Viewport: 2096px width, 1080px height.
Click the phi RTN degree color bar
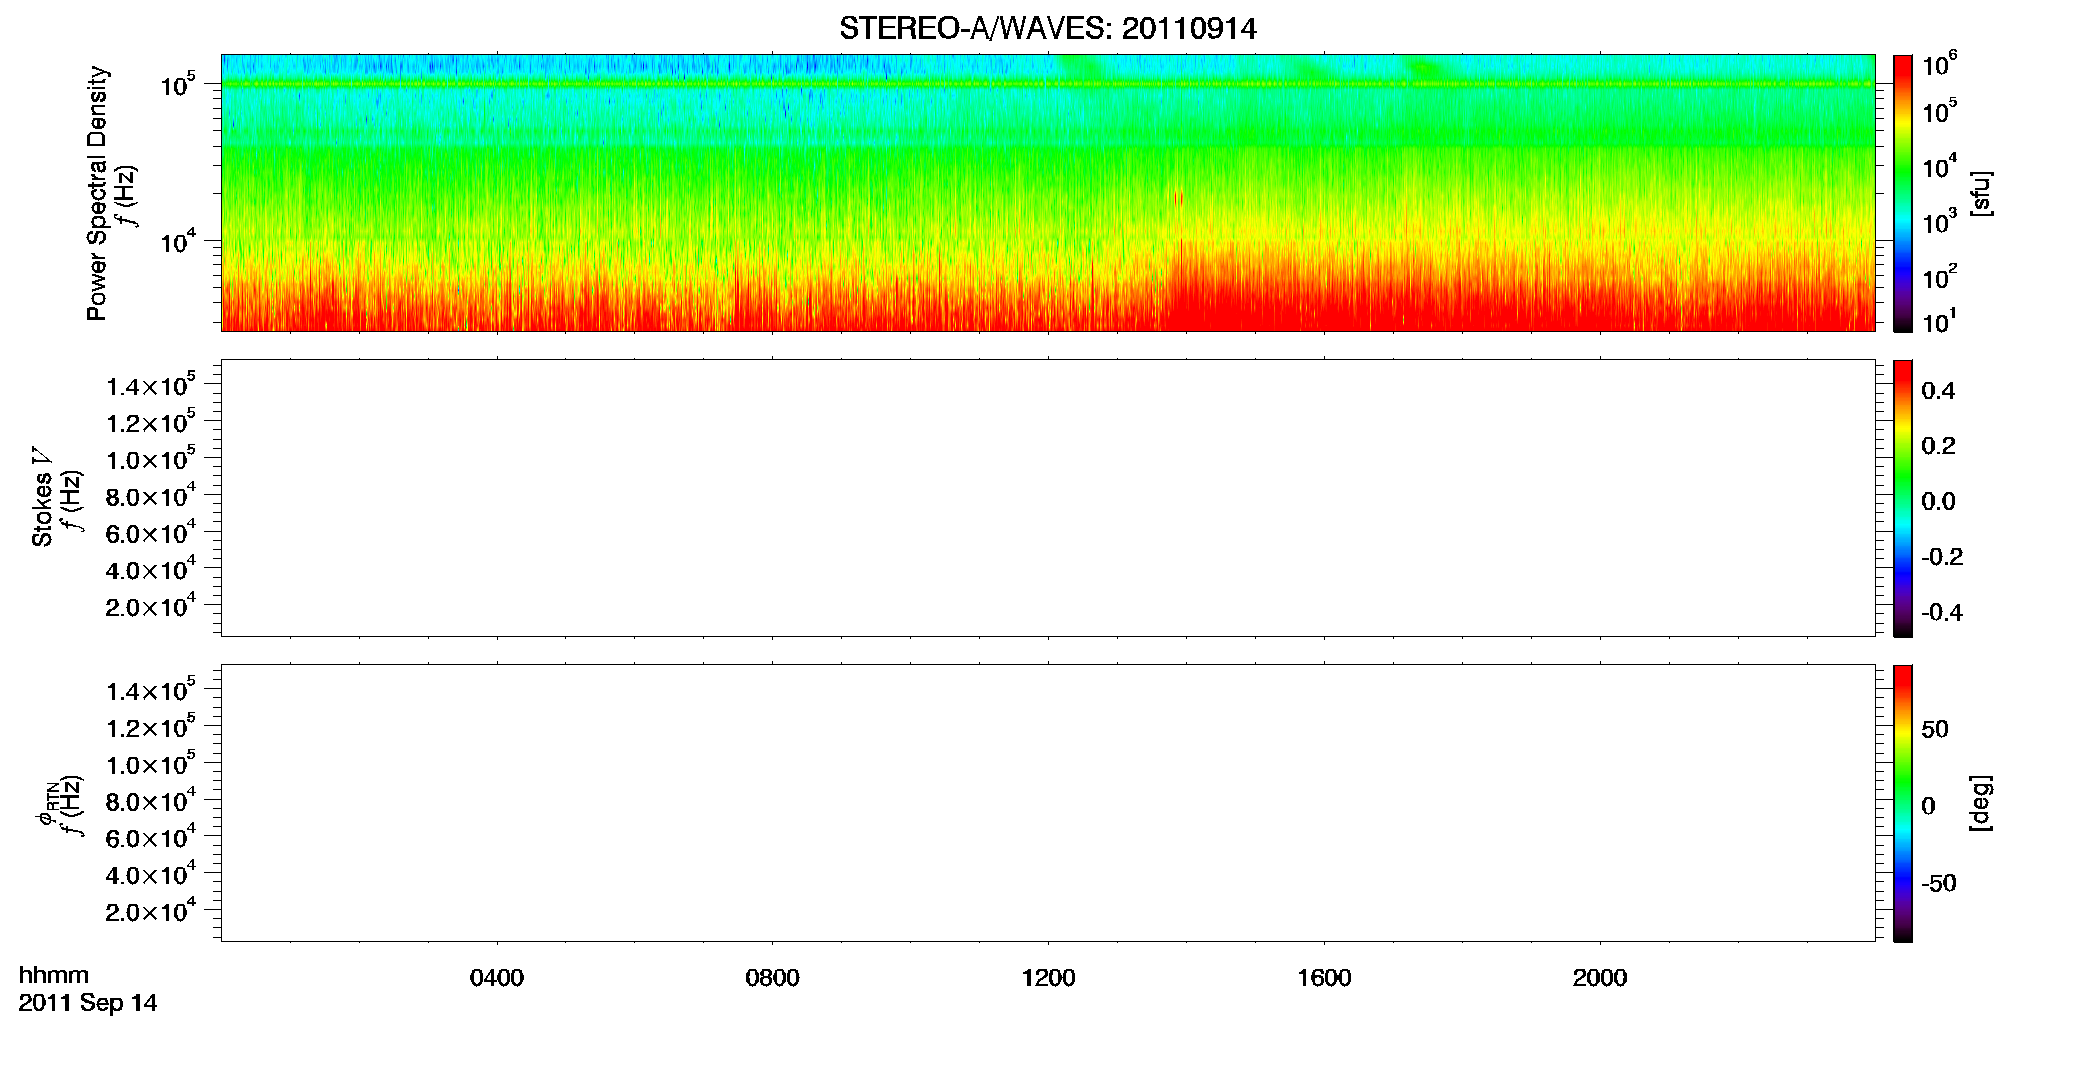(x=1903, y=803)
